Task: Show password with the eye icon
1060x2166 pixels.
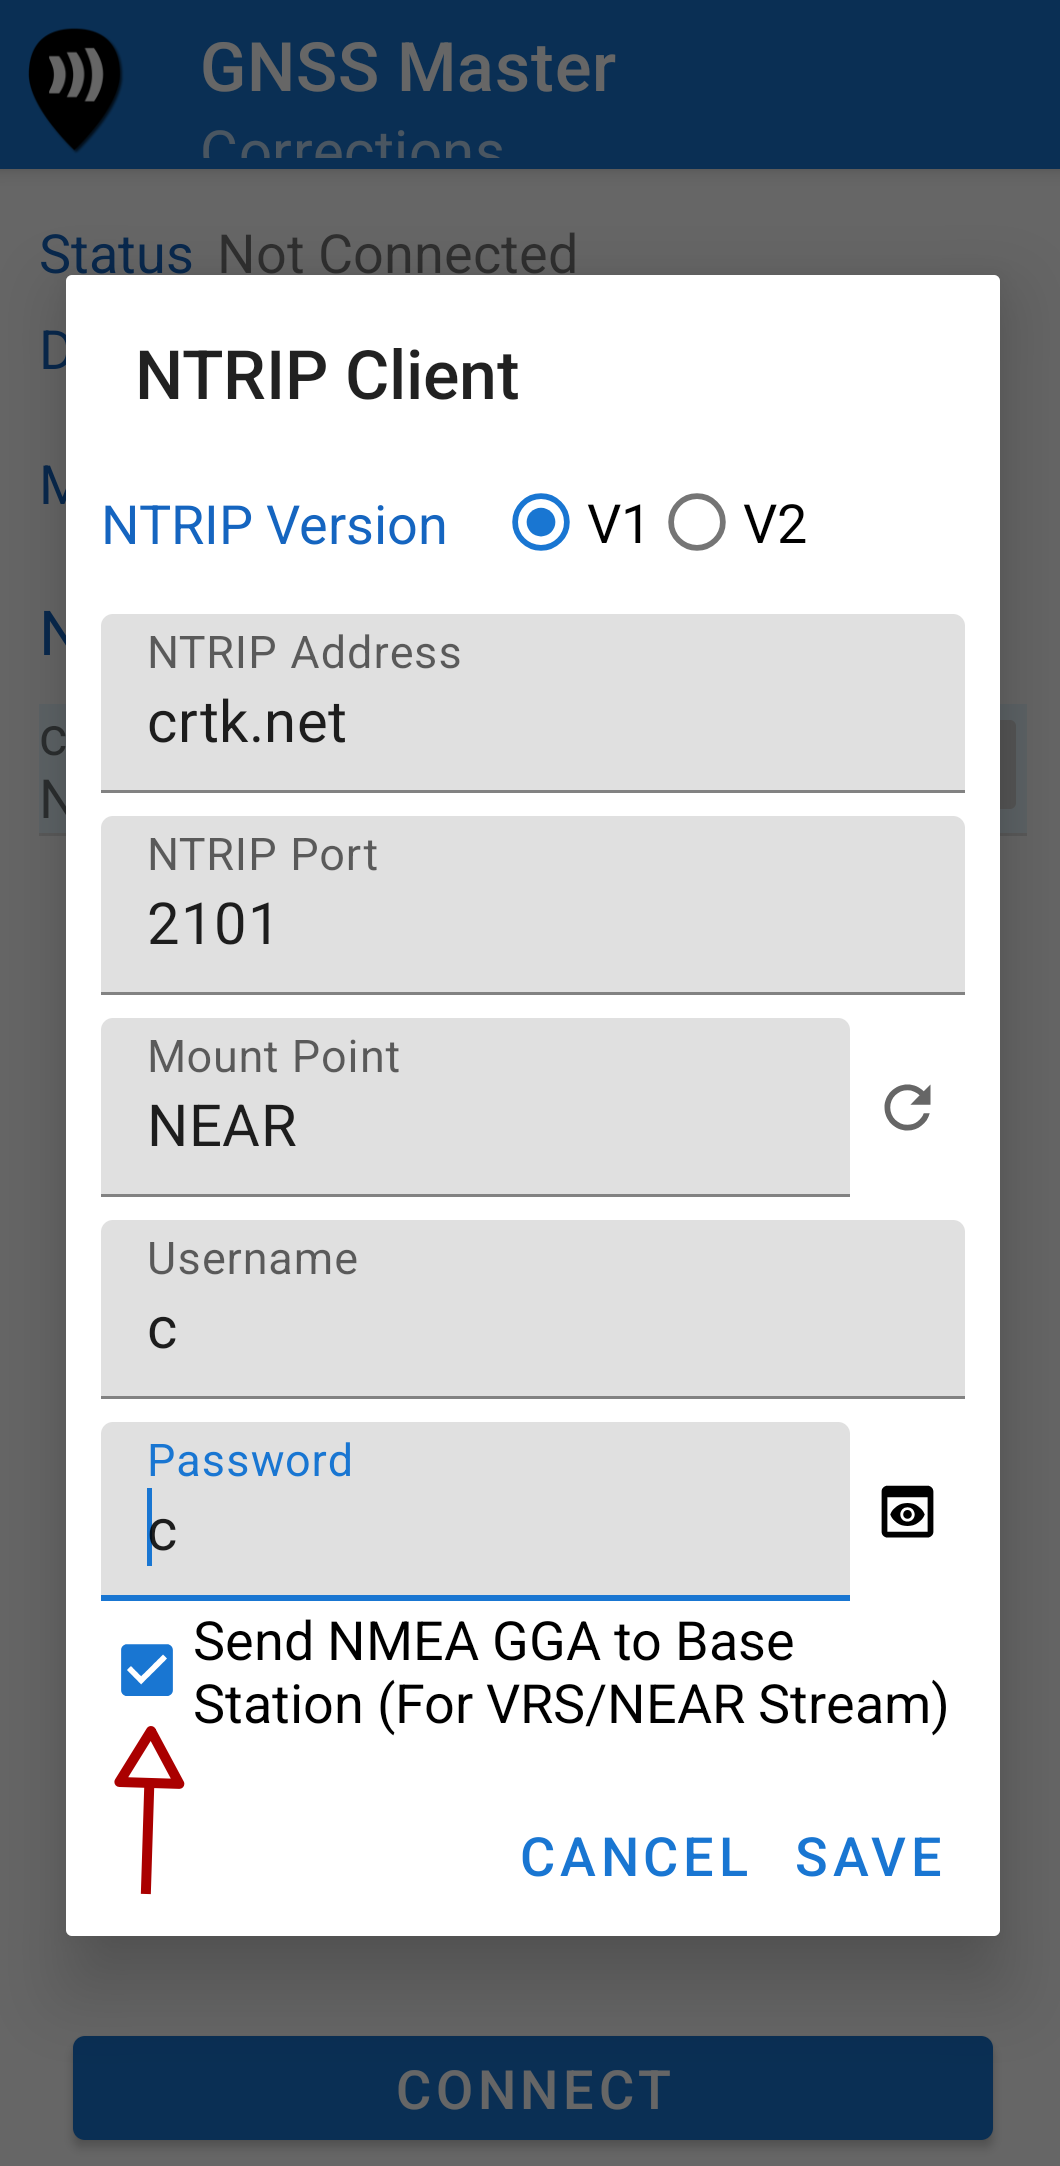Action: [907, 1511]
